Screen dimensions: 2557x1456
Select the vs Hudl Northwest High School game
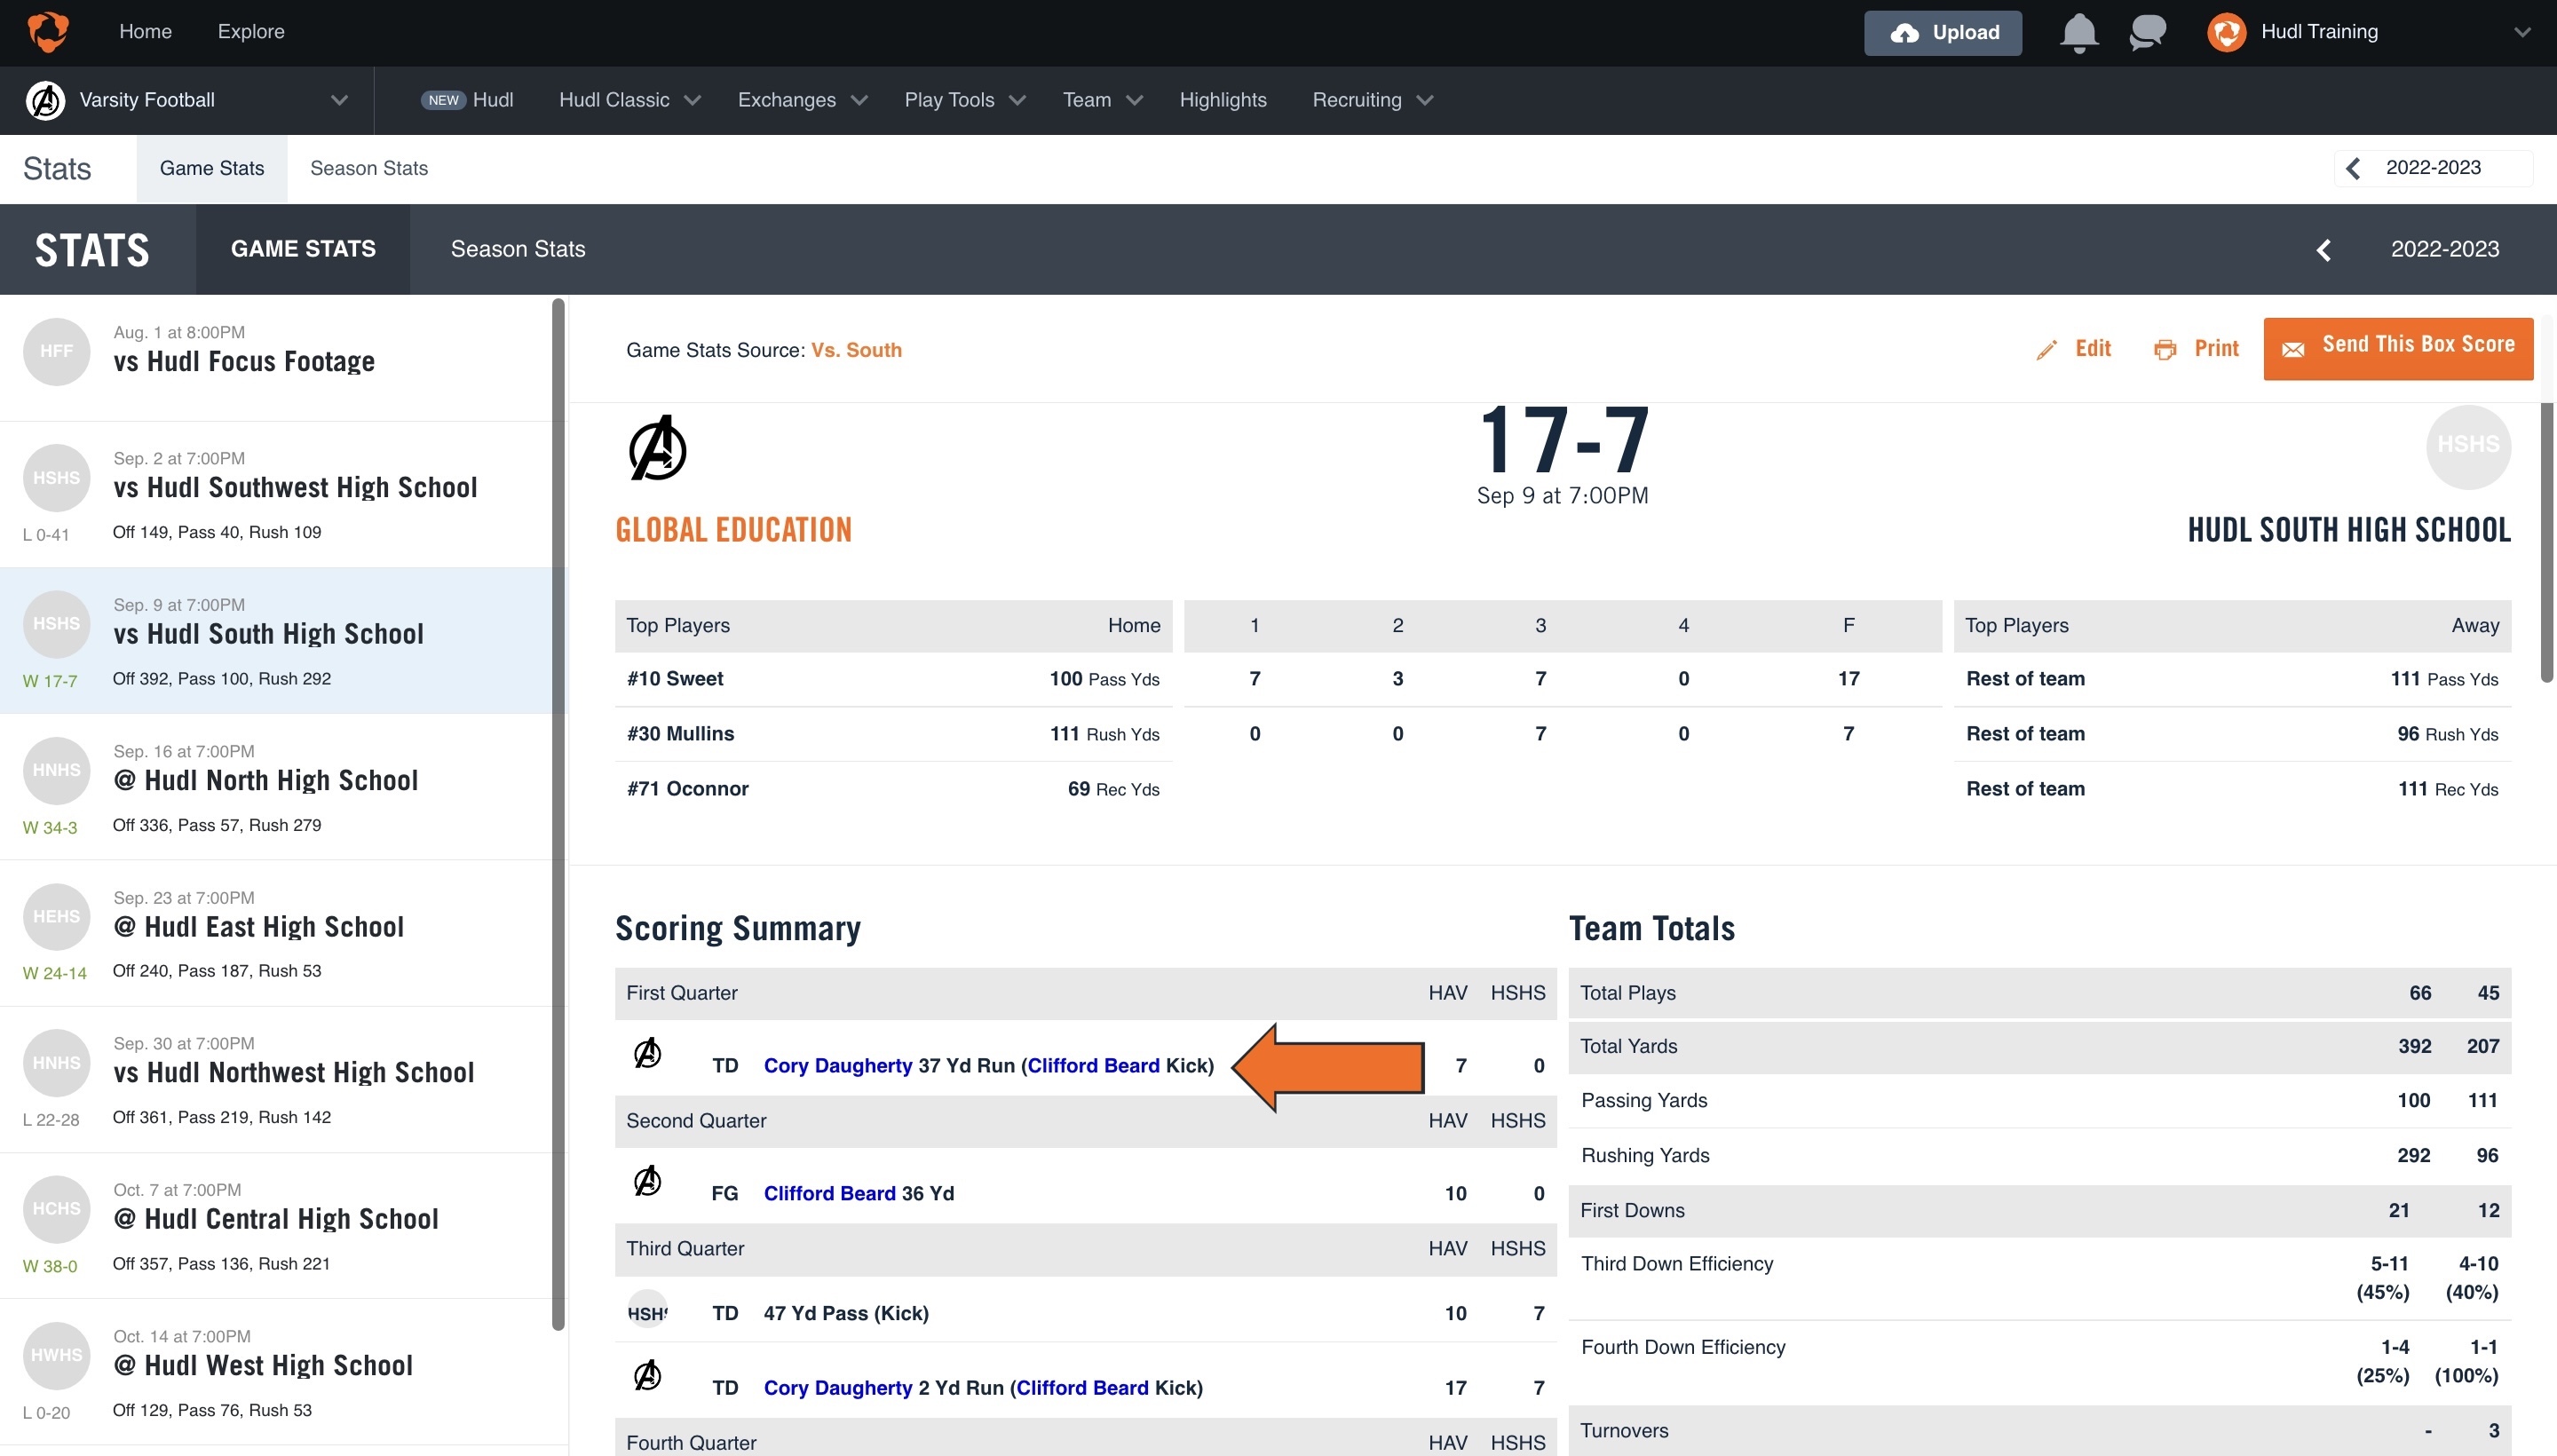click(x=276, y=1079)
